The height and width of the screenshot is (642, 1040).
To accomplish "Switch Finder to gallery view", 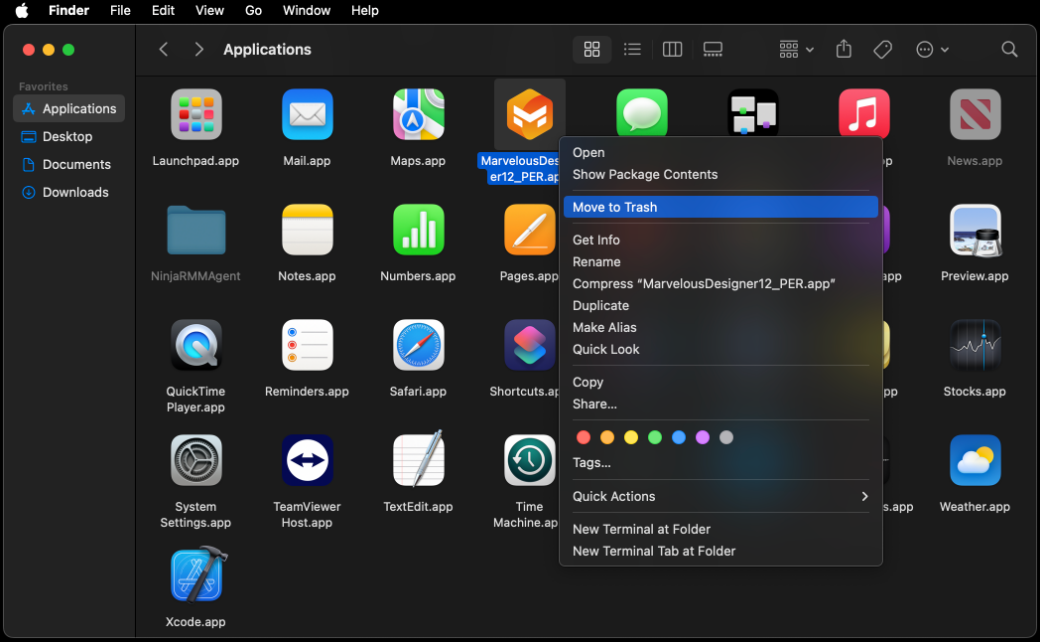I will [x=713, y=49].
